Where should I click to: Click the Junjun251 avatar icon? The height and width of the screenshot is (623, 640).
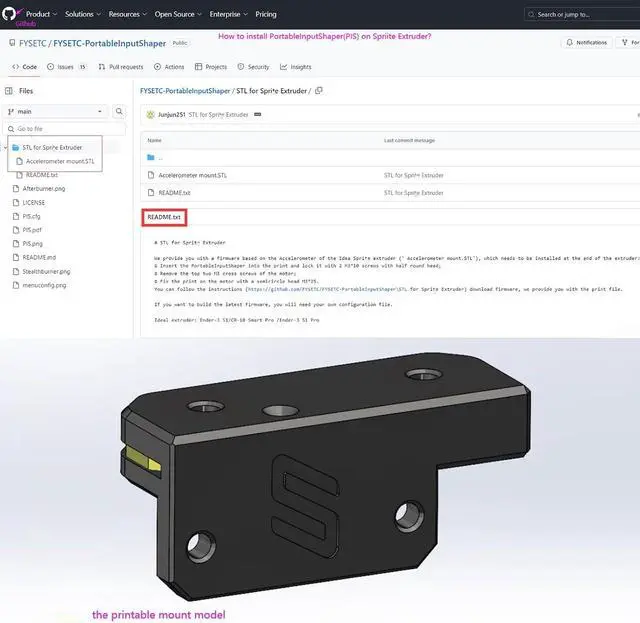click(x=151, y=115)
